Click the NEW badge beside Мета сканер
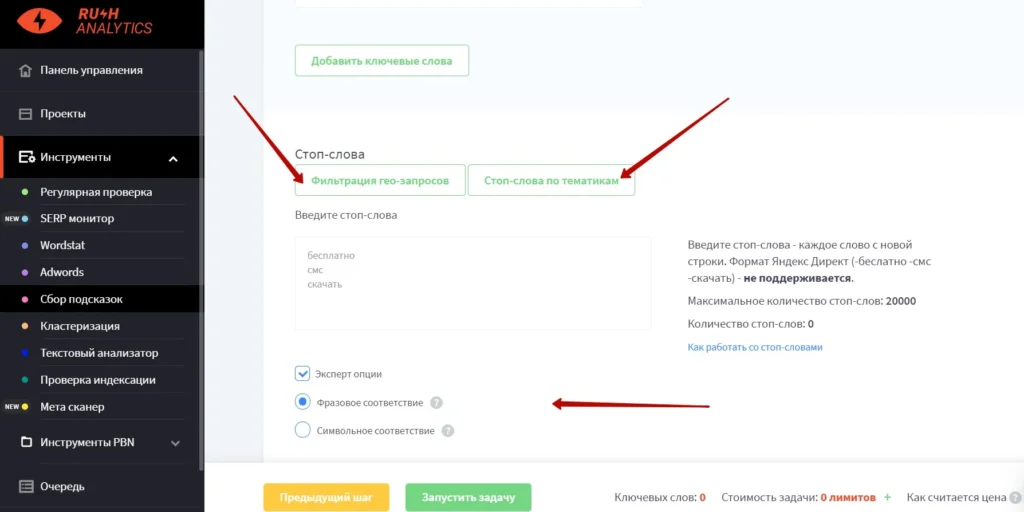Viewport: 1024px width, 512px height. tap(12, 407)
